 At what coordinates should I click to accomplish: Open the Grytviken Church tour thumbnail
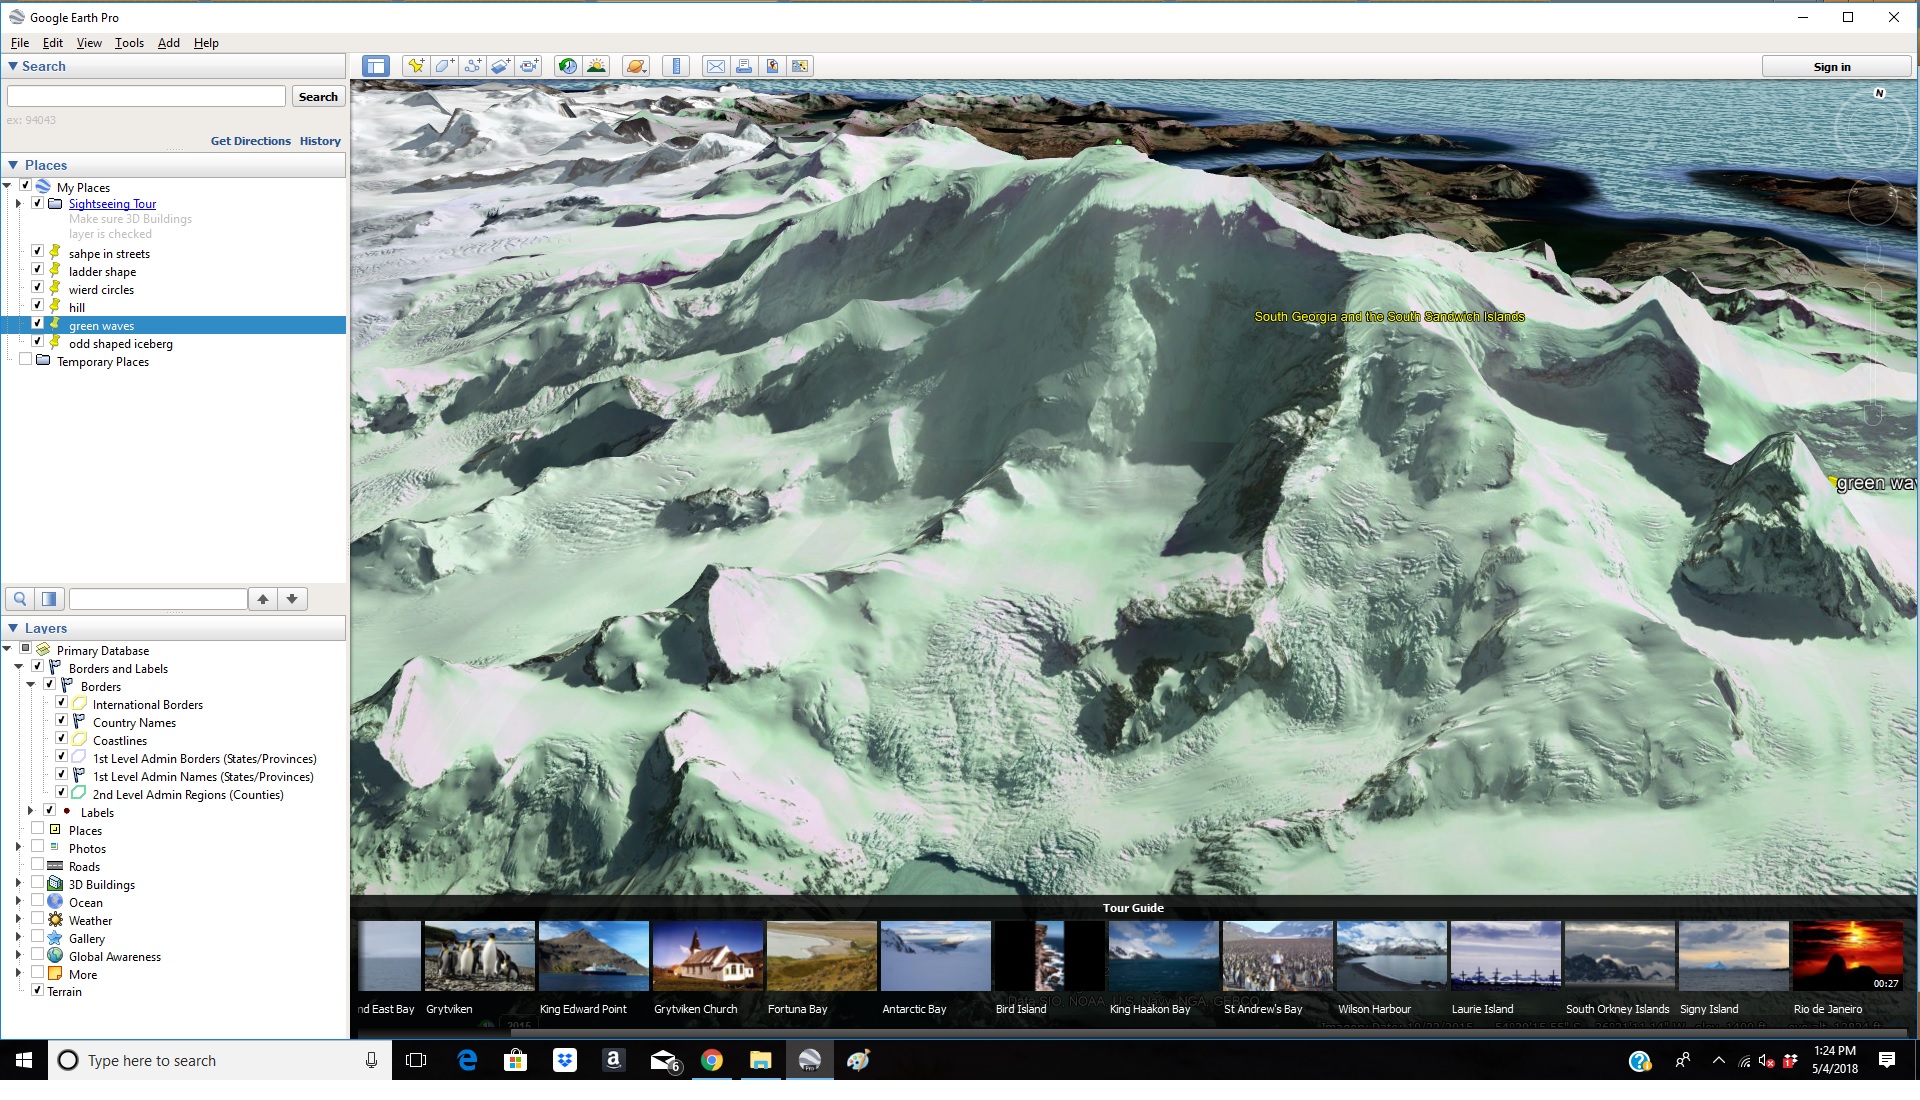708,956
